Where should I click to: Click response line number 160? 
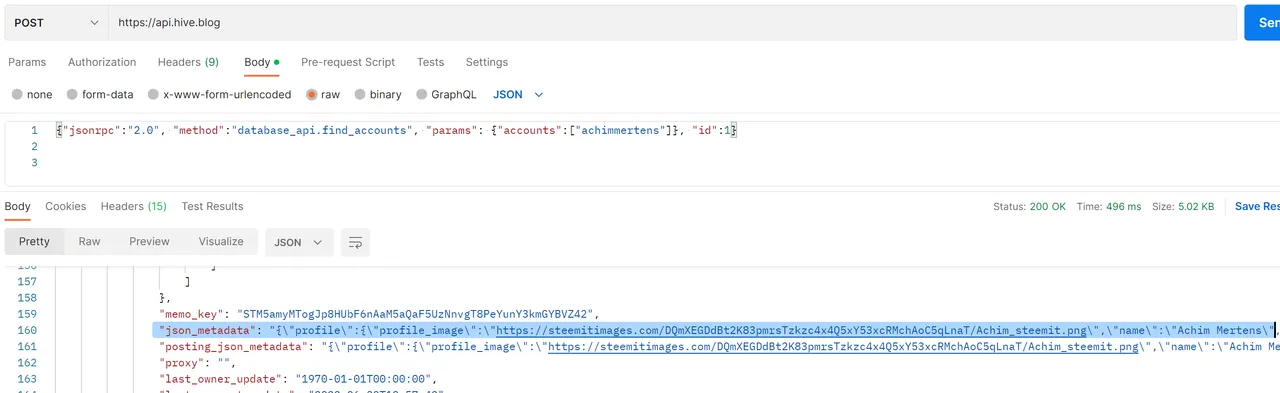(28, 330)
